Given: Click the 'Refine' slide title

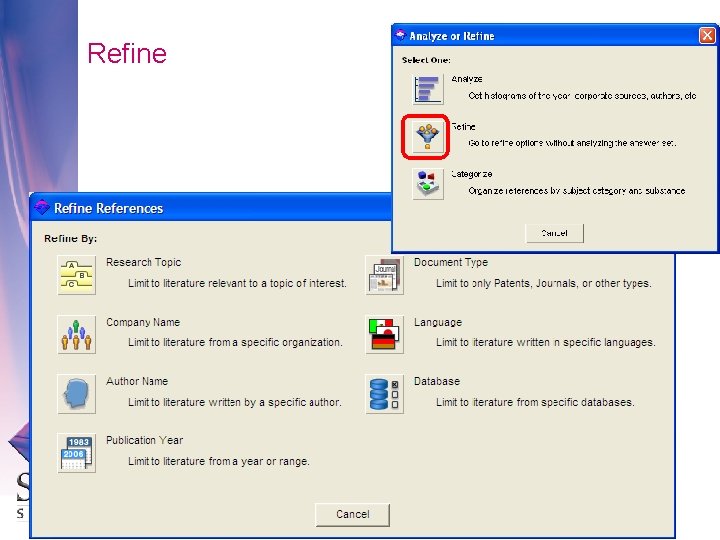Looking at the screenshot, I should [x=127, y=53].
